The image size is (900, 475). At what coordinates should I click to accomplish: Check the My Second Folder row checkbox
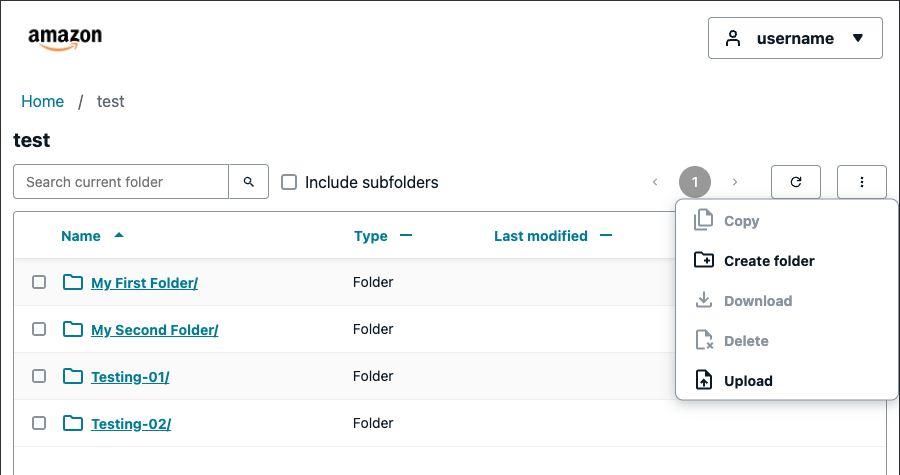[39, 329]
